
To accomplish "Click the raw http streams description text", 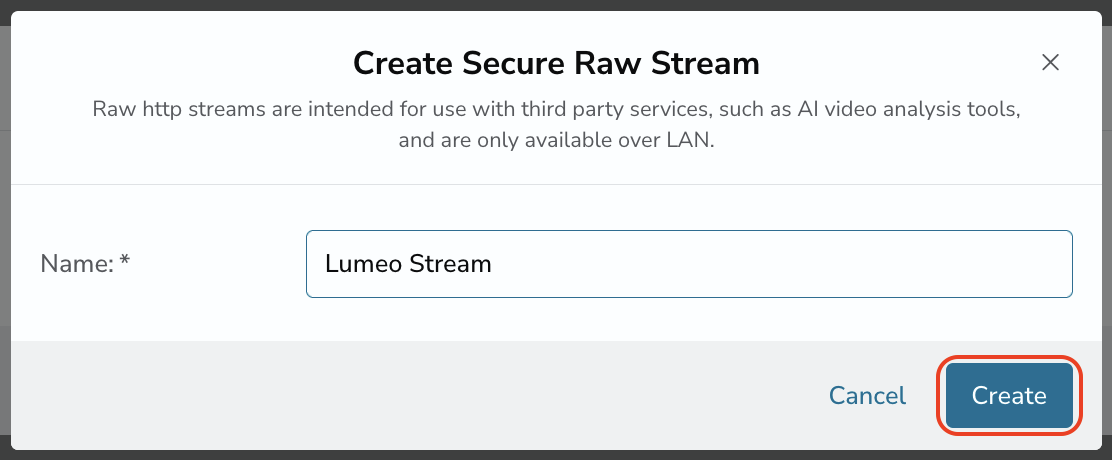I will [556, 125].
